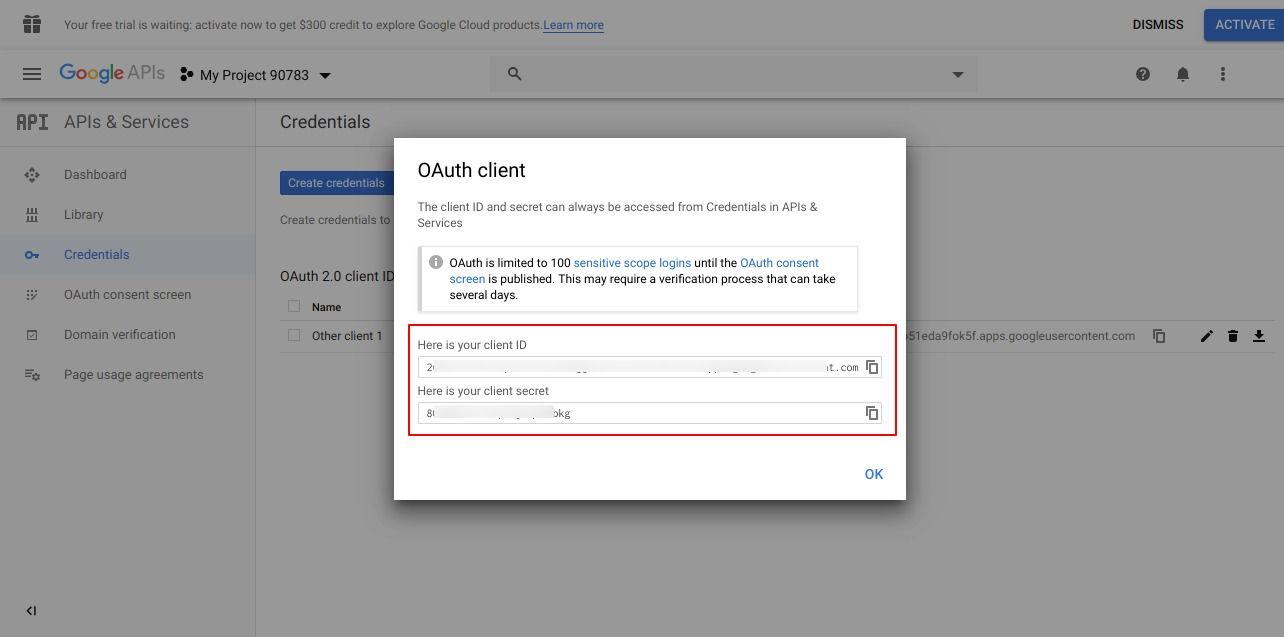
Task: Copy the client ID to clipboard
Action: click(872, 367)
